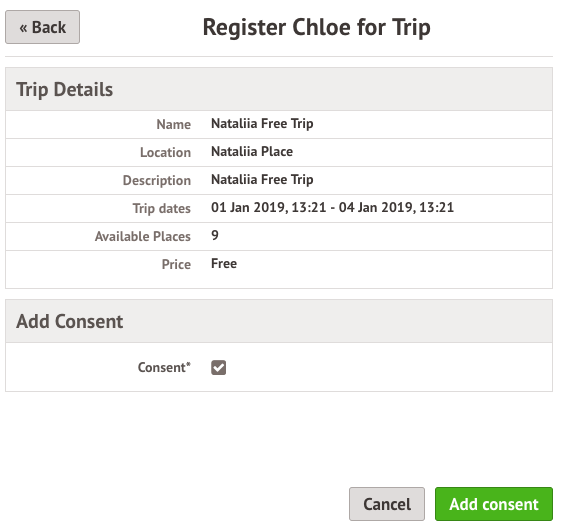The height and width of the screenshot is (529, 564).
Task: Click the Trip dates field label
Action: pos(162,209)
